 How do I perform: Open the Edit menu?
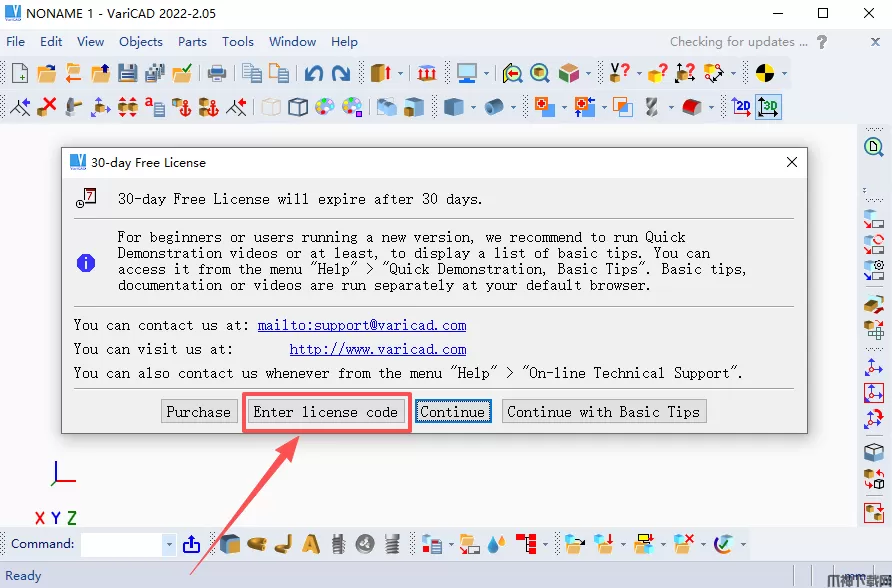click(51, 42)
